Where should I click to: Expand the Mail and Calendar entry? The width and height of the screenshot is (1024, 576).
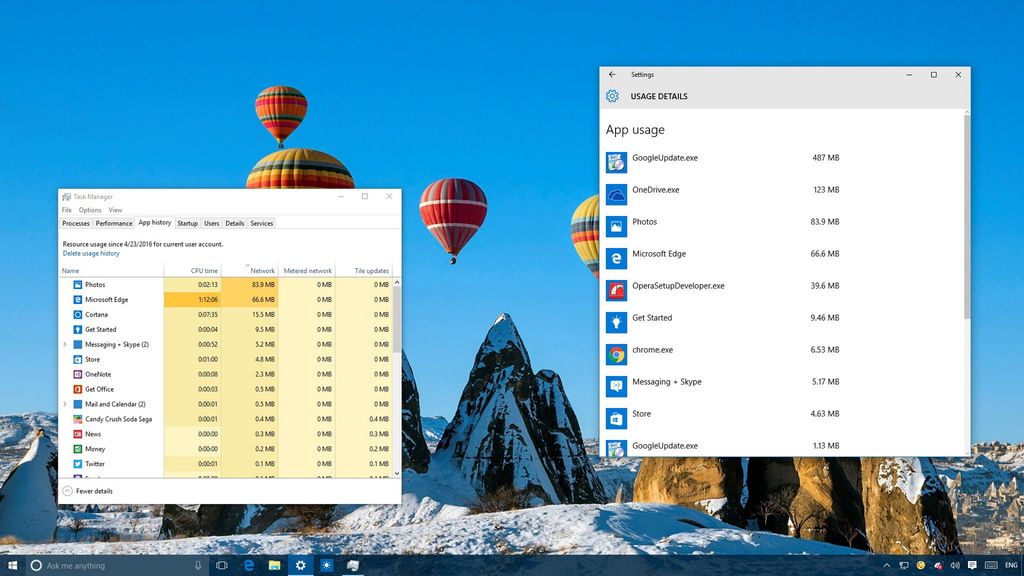click(x=64, y=404)
